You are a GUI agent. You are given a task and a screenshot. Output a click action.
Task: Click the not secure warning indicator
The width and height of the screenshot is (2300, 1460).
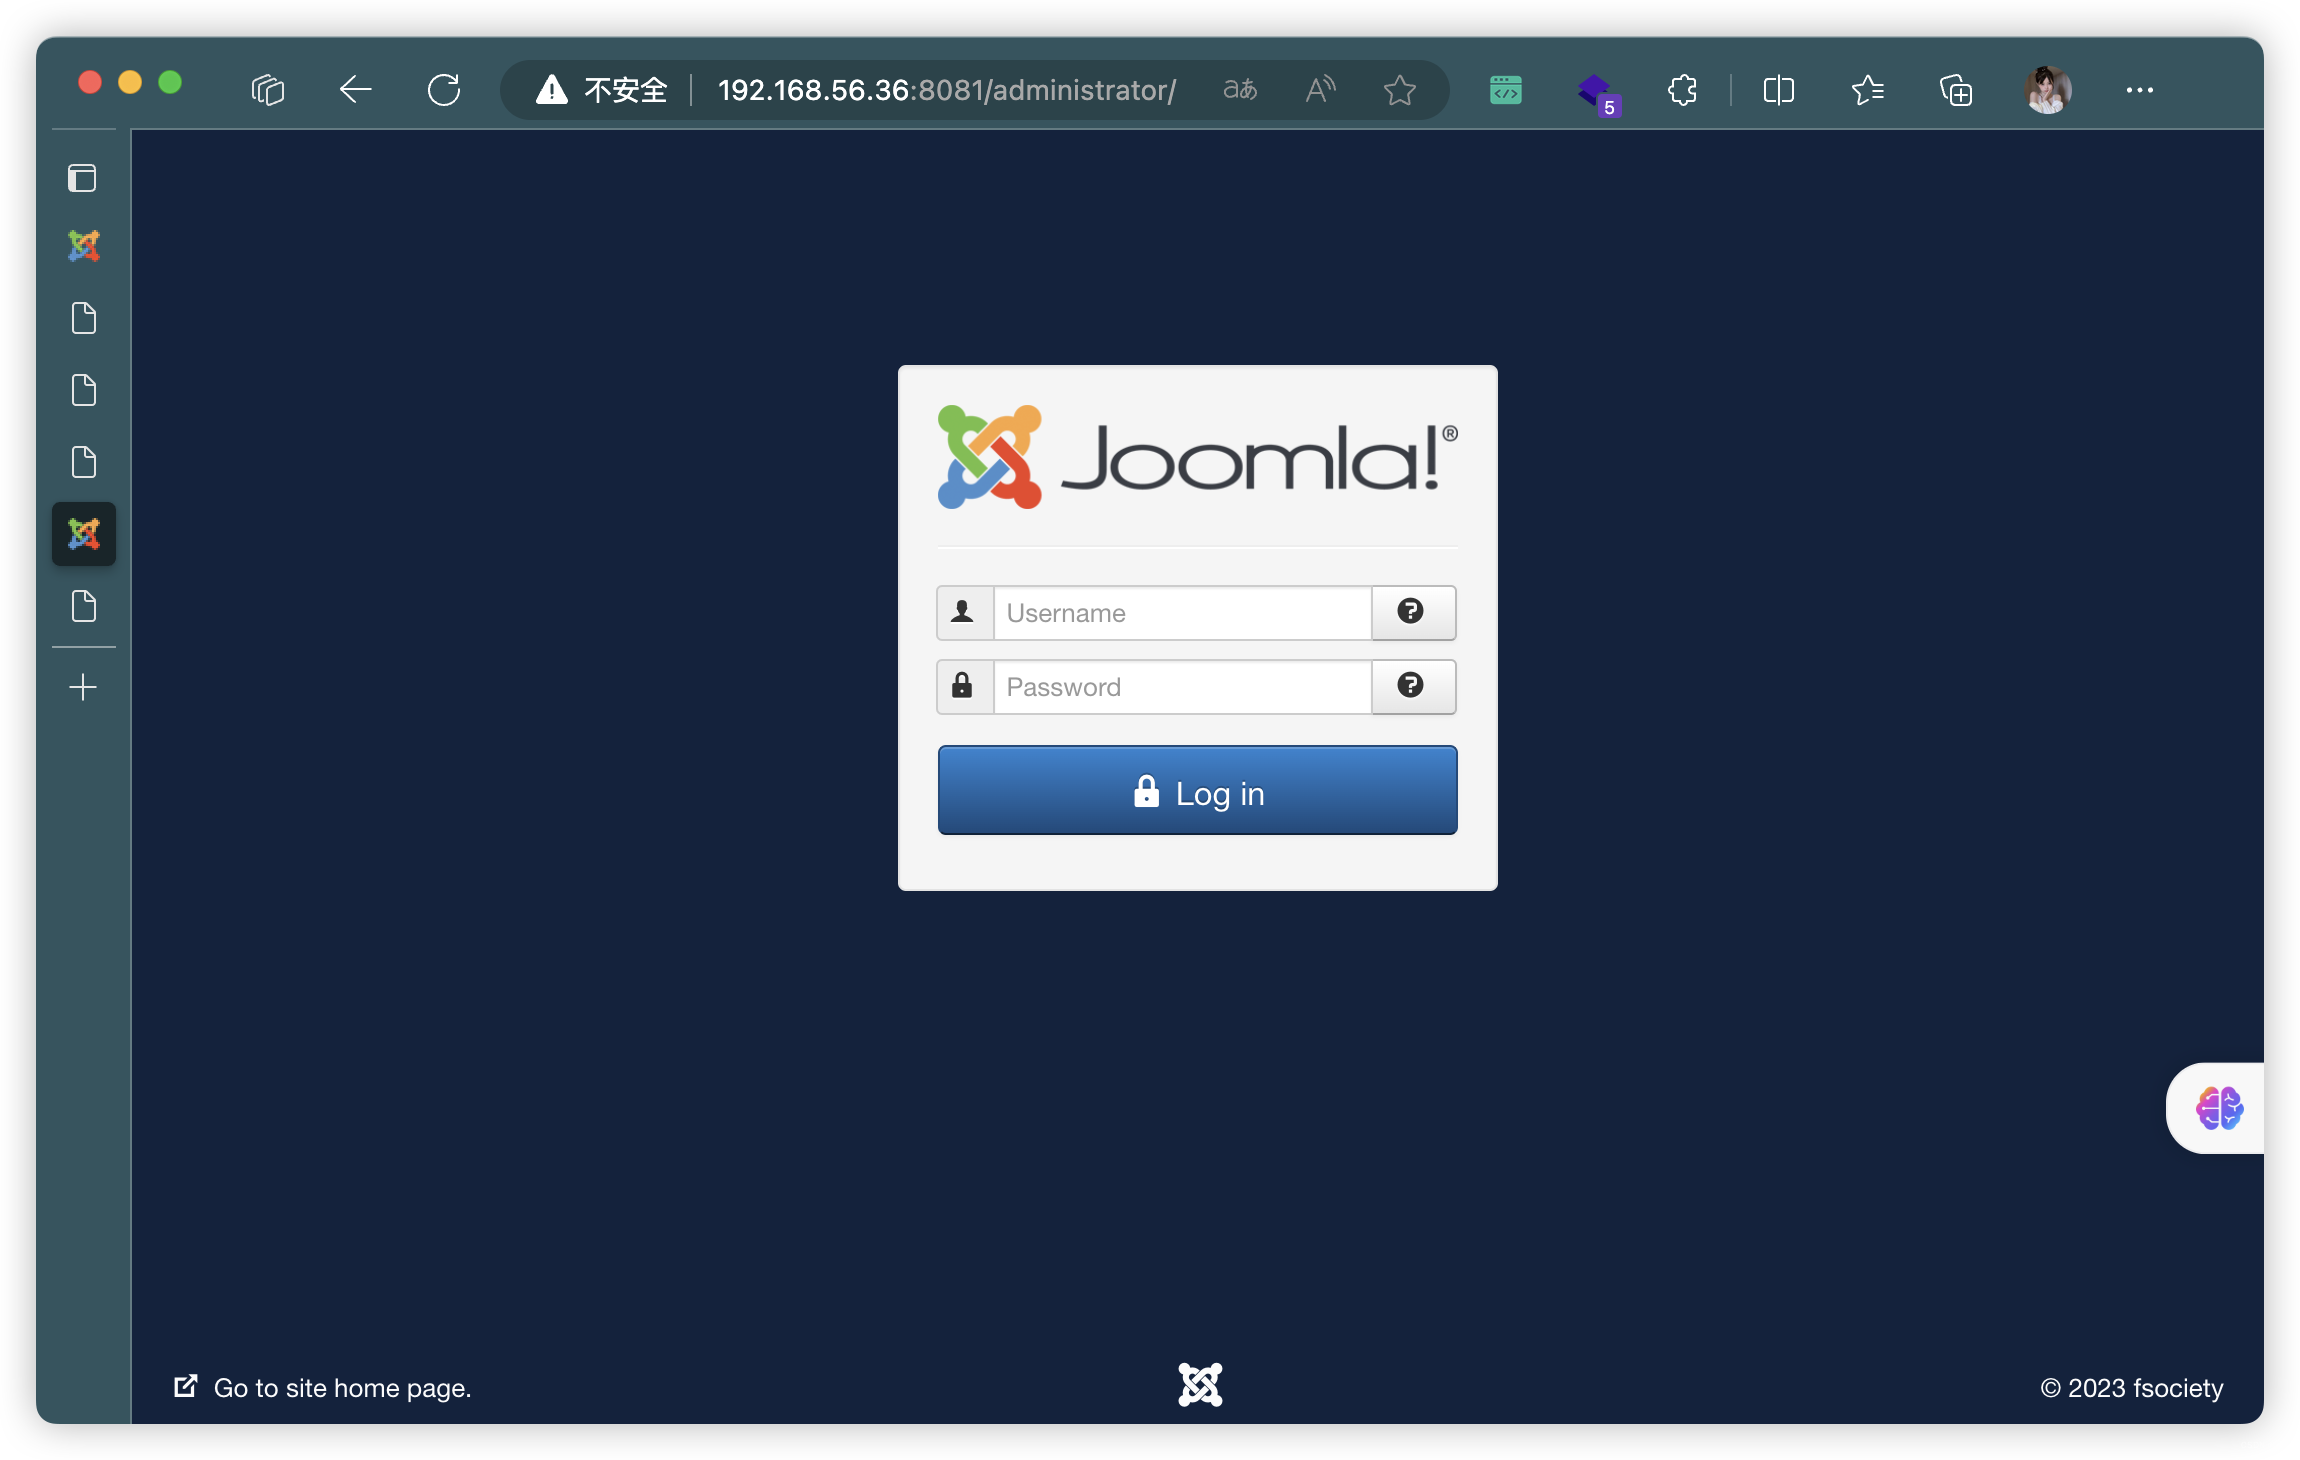(x=602, y=90)
